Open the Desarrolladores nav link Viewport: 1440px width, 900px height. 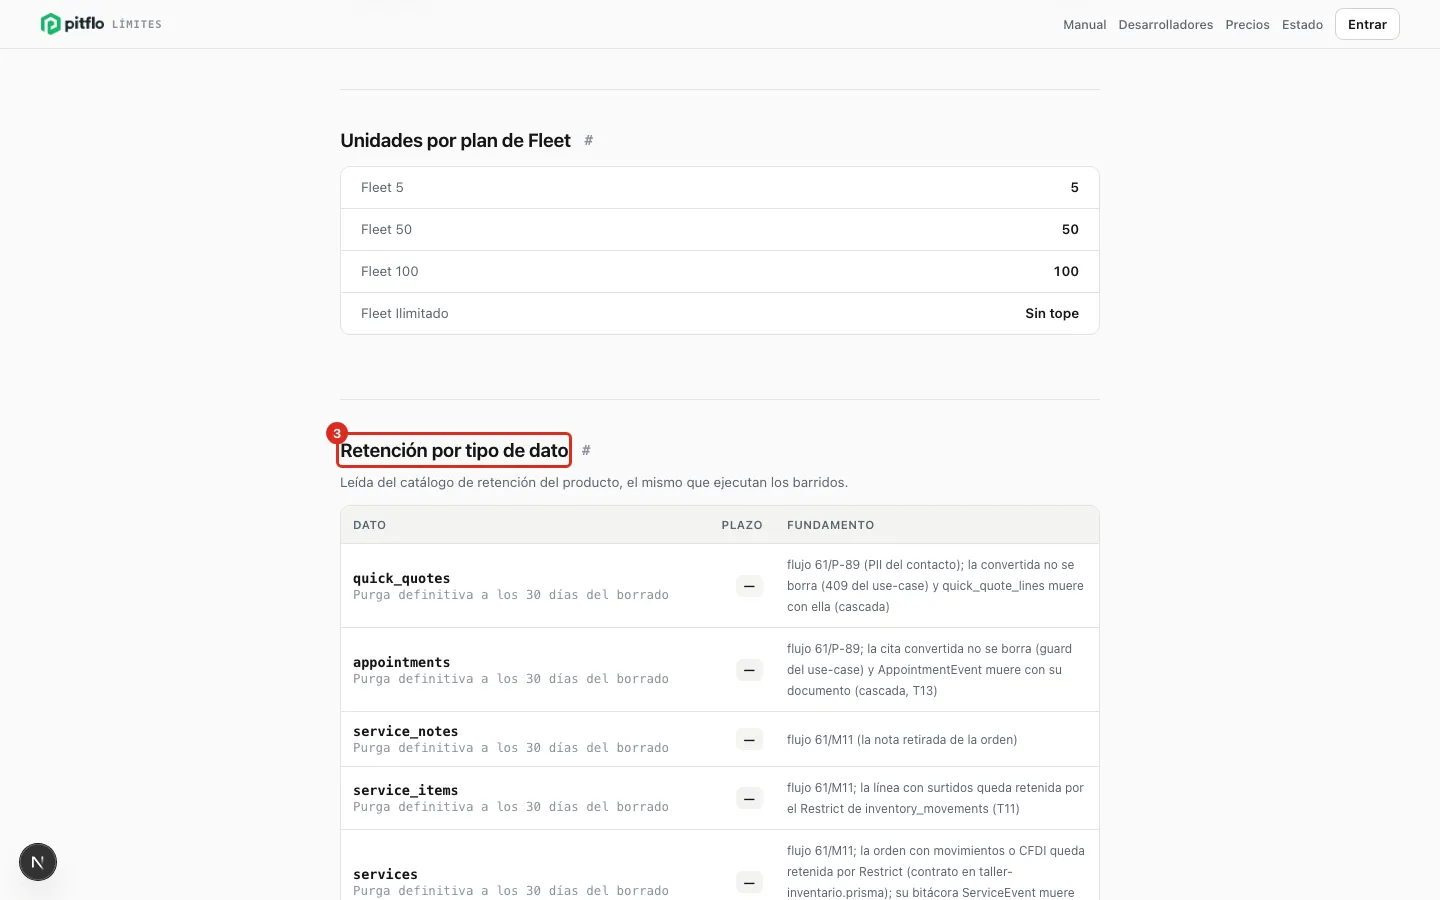[x=1166, y=24]
